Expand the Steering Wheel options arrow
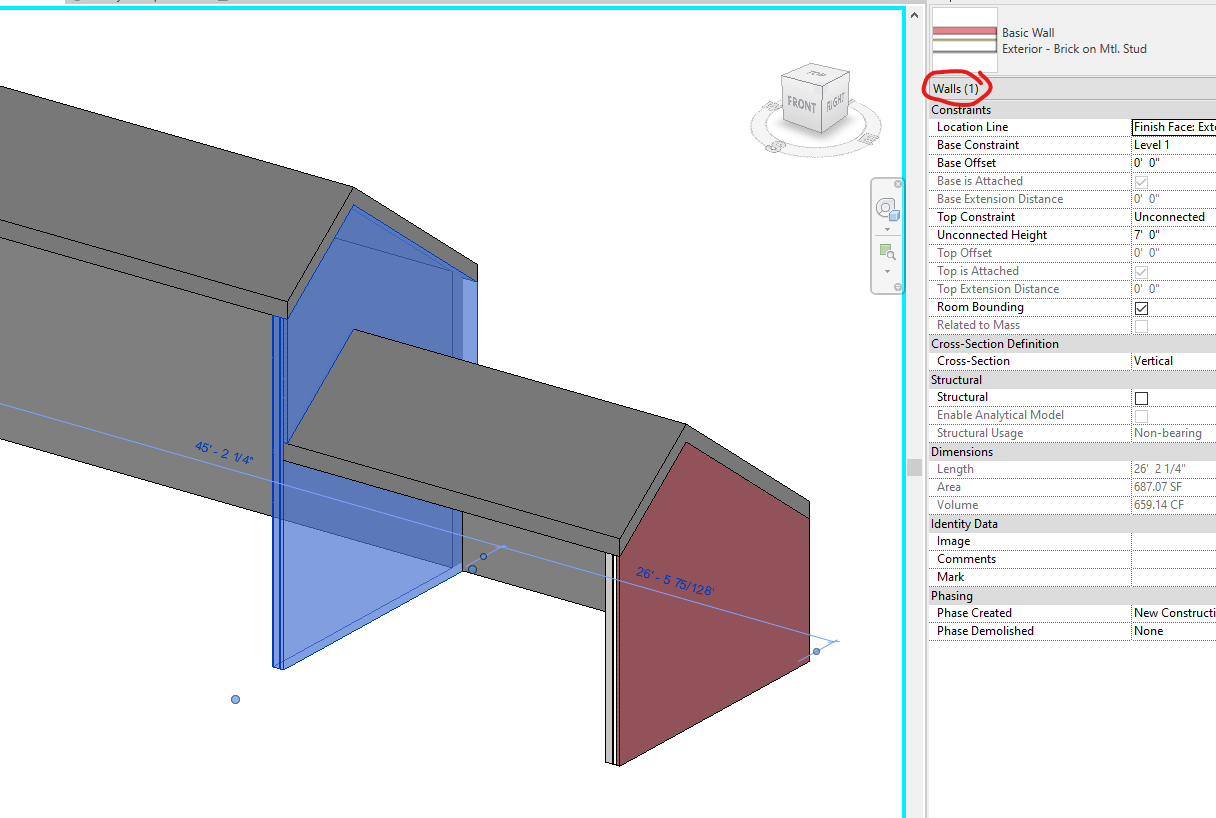 pos(887,229)
